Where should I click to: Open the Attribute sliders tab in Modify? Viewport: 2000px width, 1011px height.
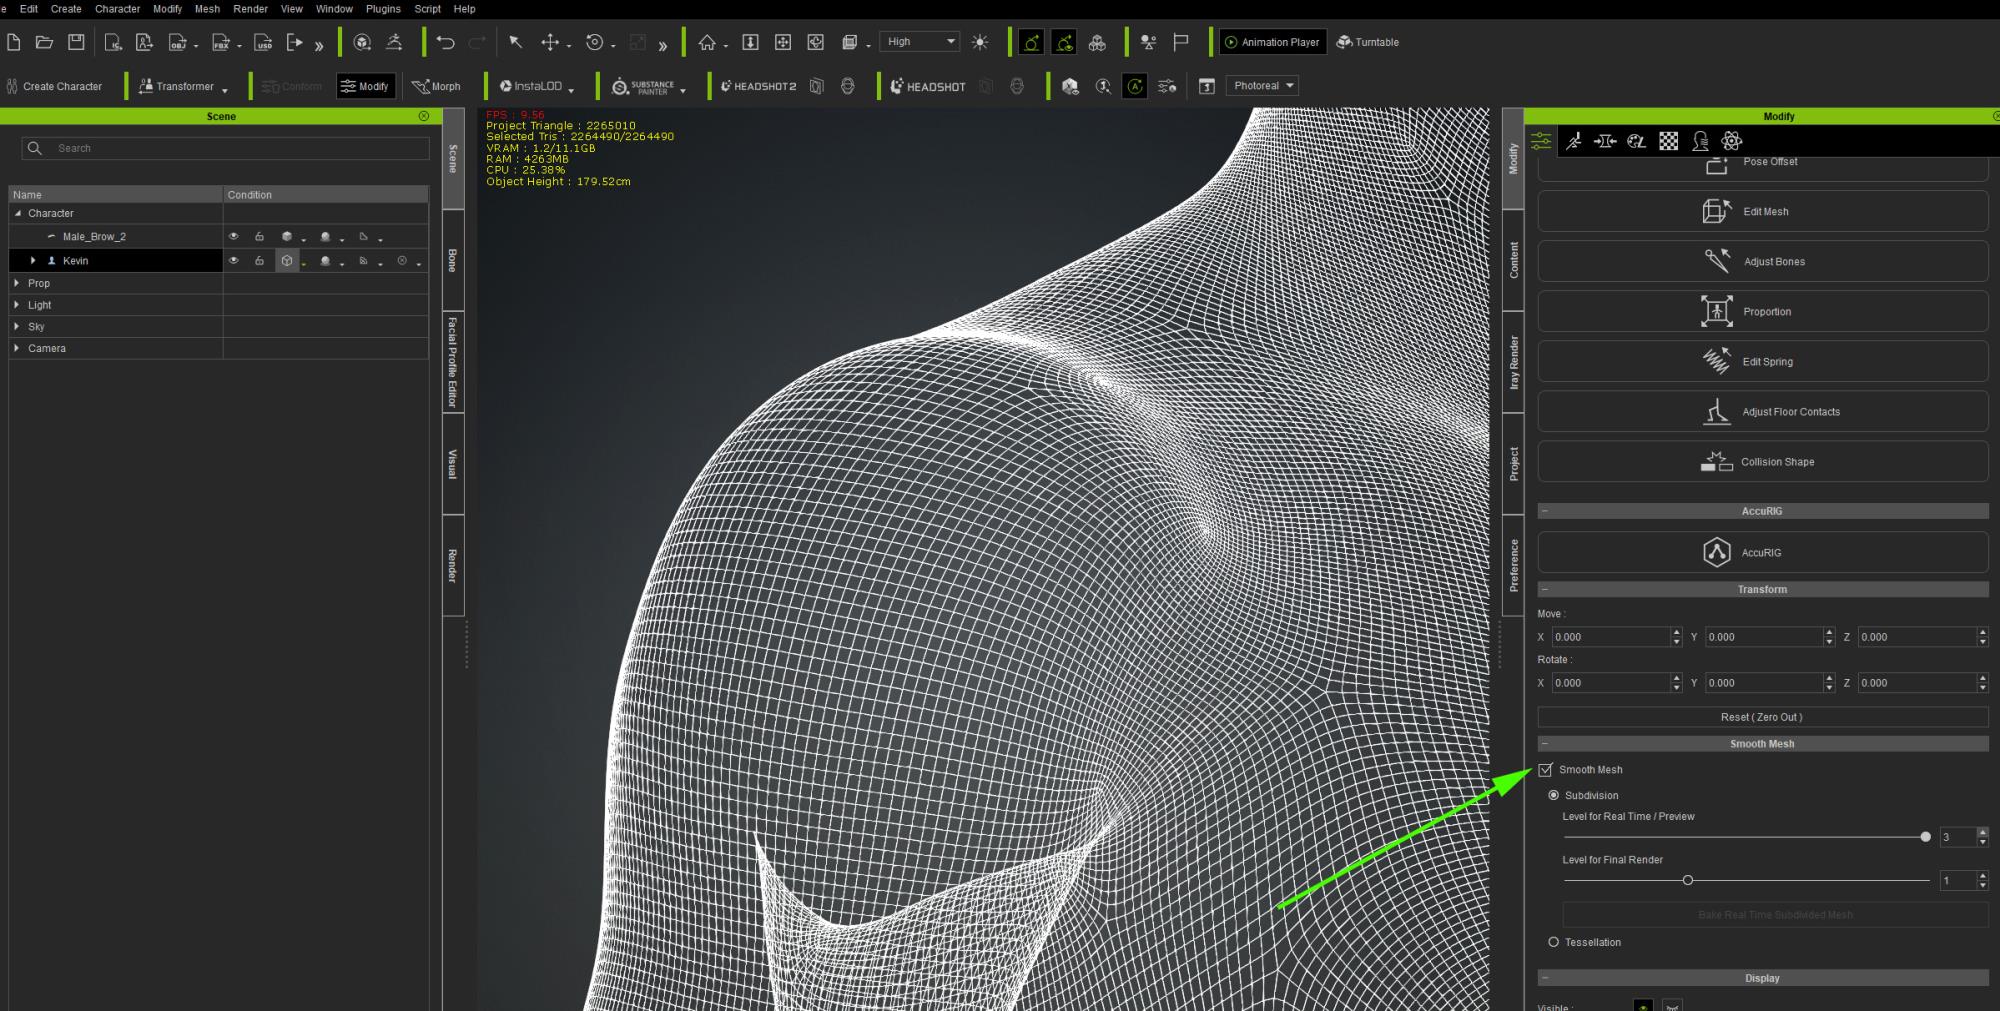(1541, 141)
